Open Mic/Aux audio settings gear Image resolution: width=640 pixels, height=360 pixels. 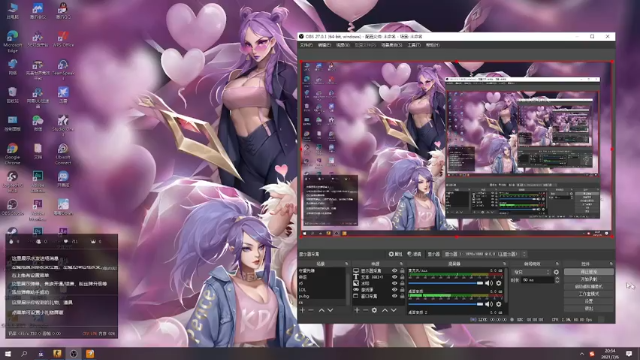499,283
